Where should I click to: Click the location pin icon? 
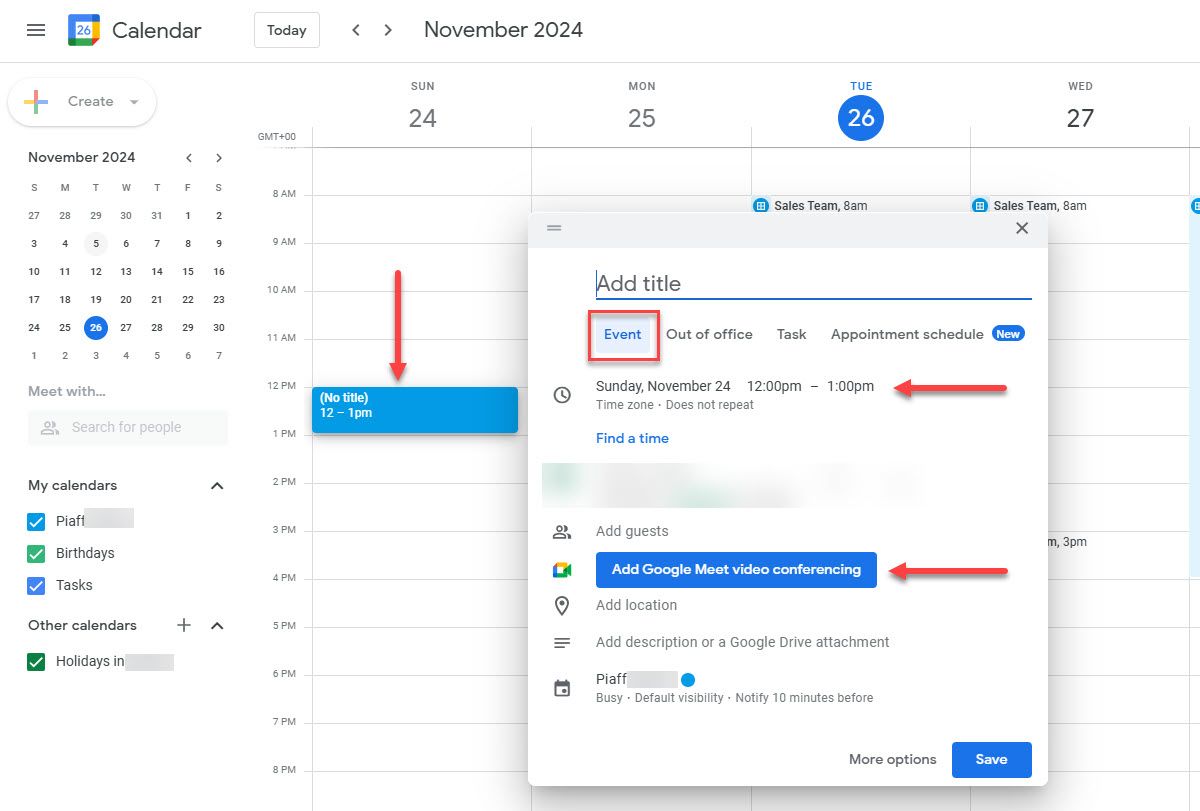coord(561,605)
